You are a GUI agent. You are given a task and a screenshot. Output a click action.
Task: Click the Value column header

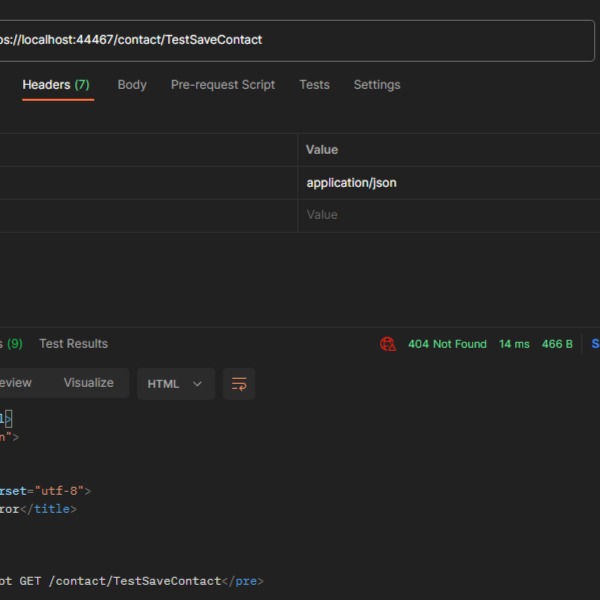click(x=322, y=150)
